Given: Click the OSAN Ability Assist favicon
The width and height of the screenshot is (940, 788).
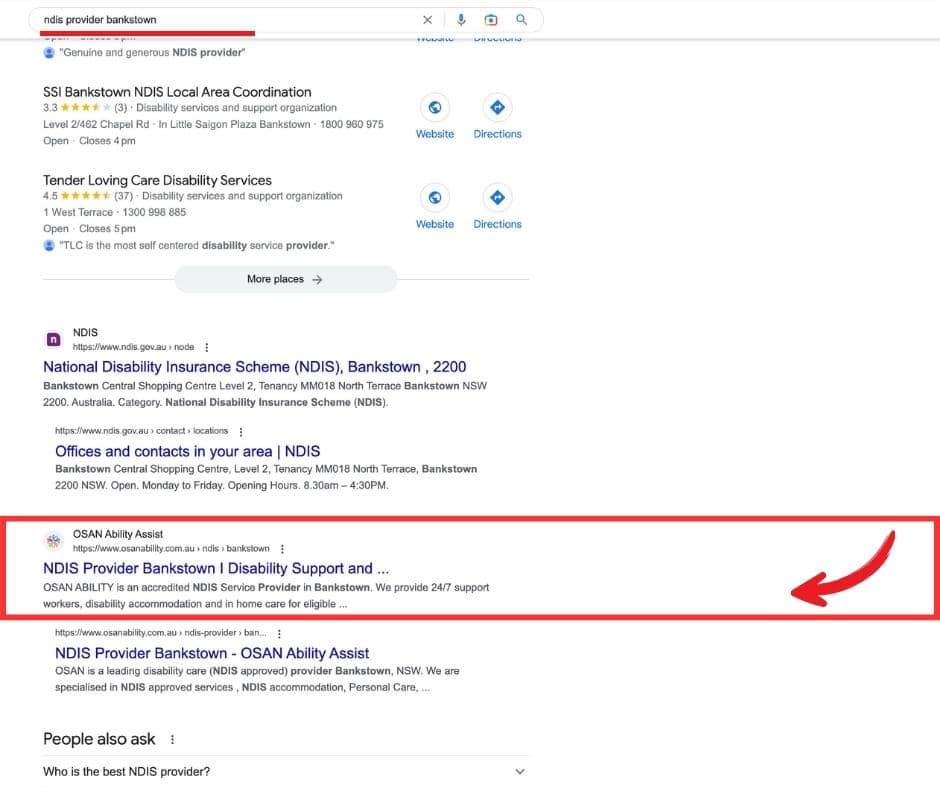Looking at the screenshot, I should (54, 541).
